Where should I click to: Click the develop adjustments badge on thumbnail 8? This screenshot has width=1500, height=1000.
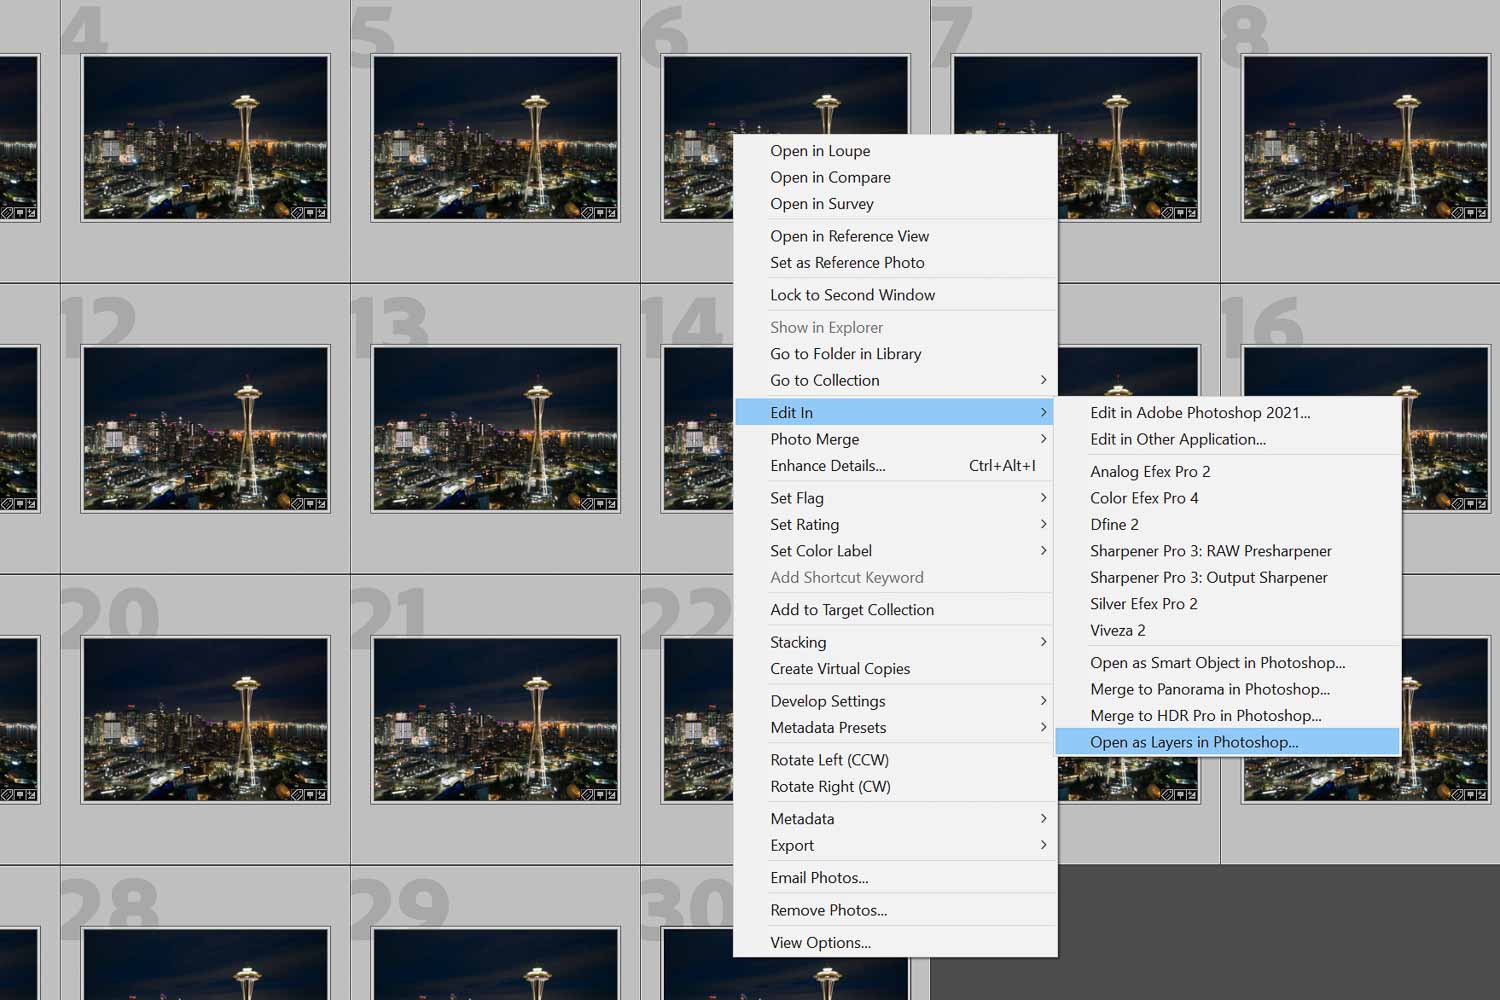pos(1482,213)
